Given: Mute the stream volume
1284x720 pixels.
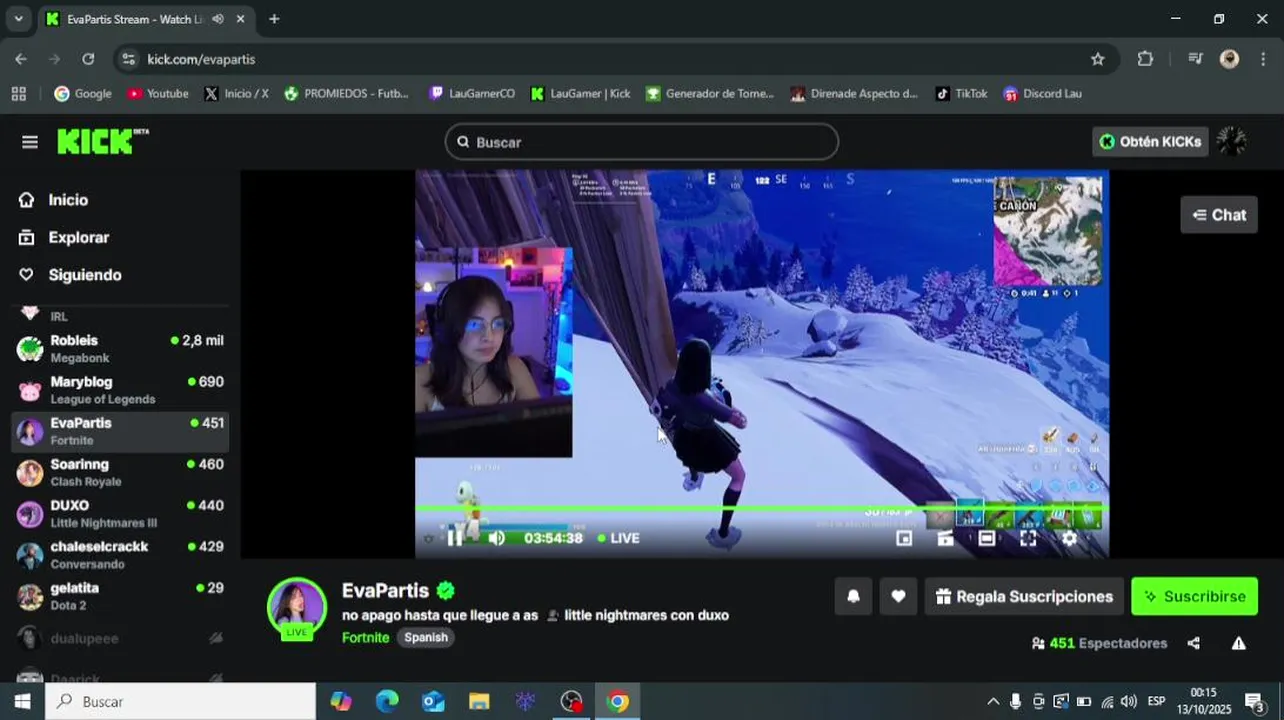Looking at the screenshot, I should [x=496, y=538].
